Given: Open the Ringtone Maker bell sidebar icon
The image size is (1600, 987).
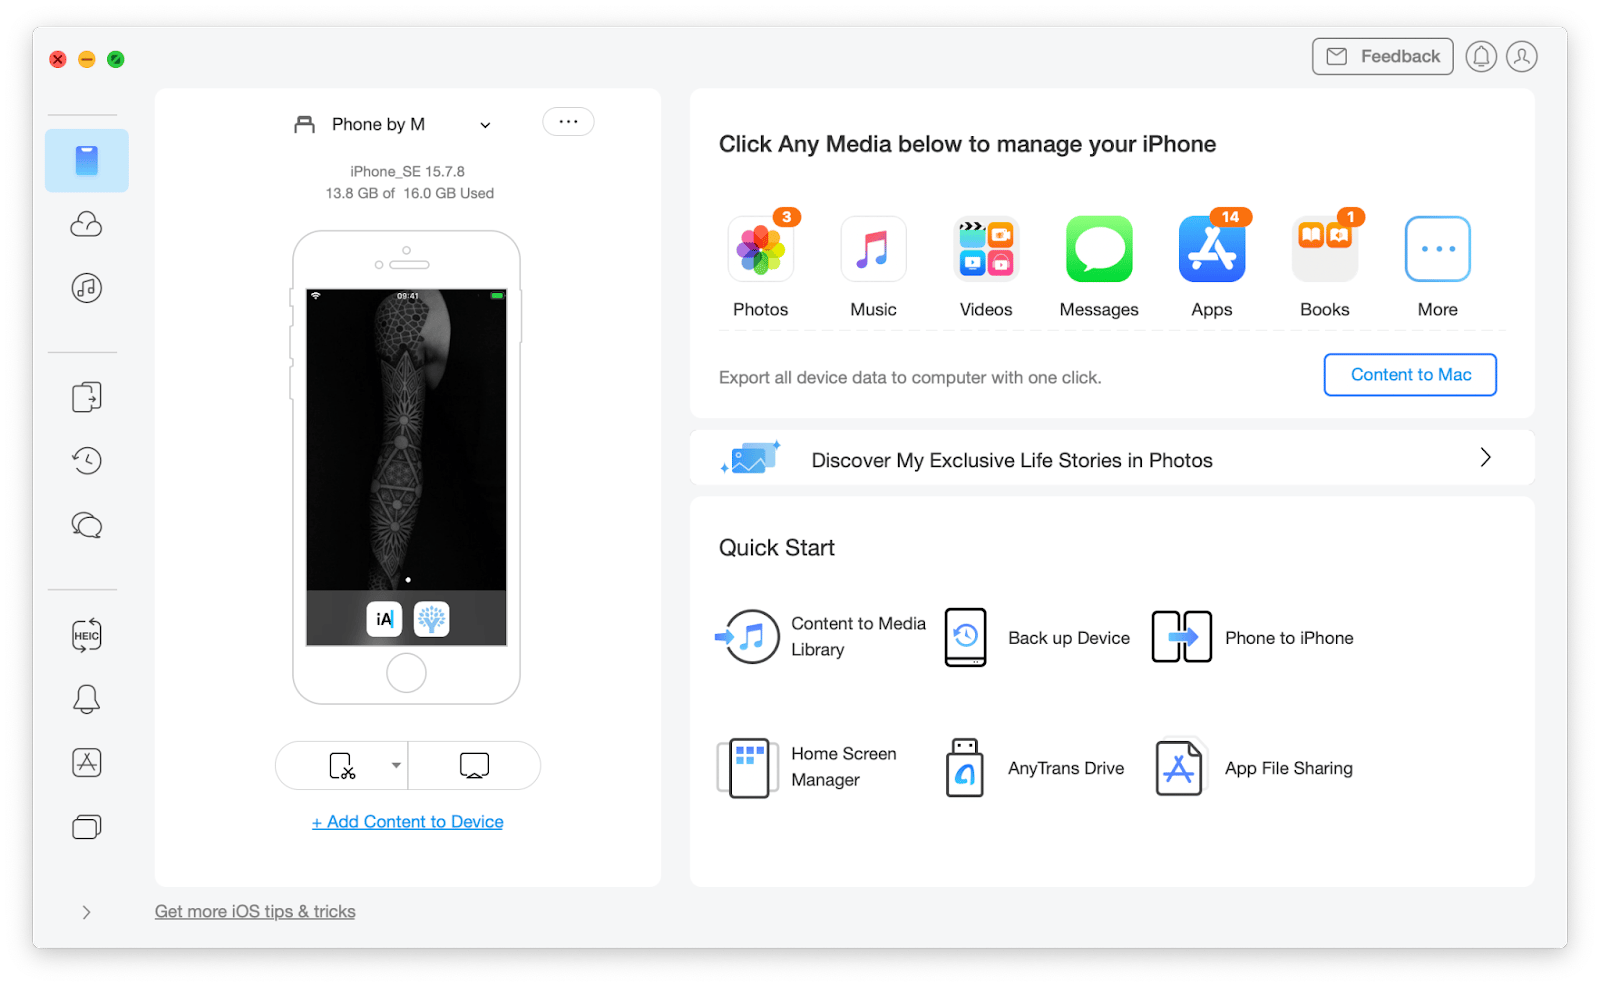Looking at the screenshot, I should tap(87, 699).
